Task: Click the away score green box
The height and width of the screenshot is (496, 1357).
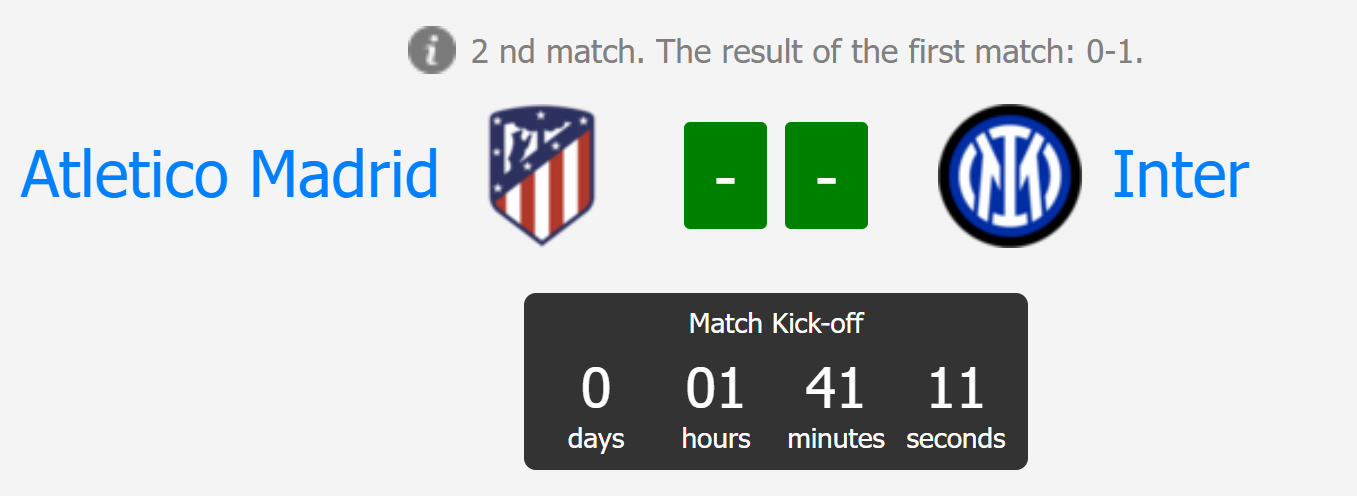Action: point(826,175)
